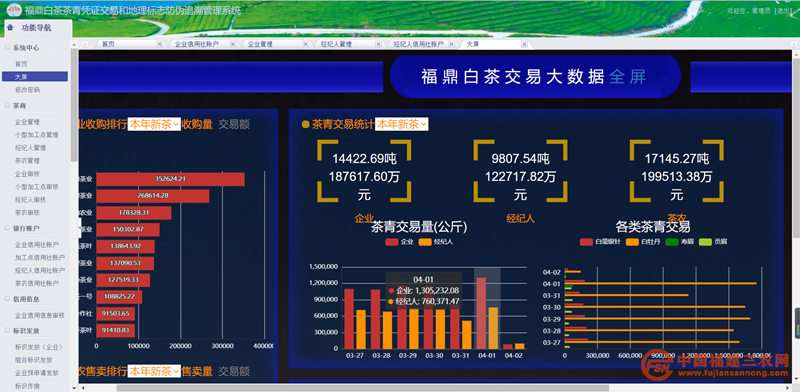This screenshot has width=800, height=392.
Task: Click the sidebar vertical scrollbar thumb
Action: [x=74, y=105]
